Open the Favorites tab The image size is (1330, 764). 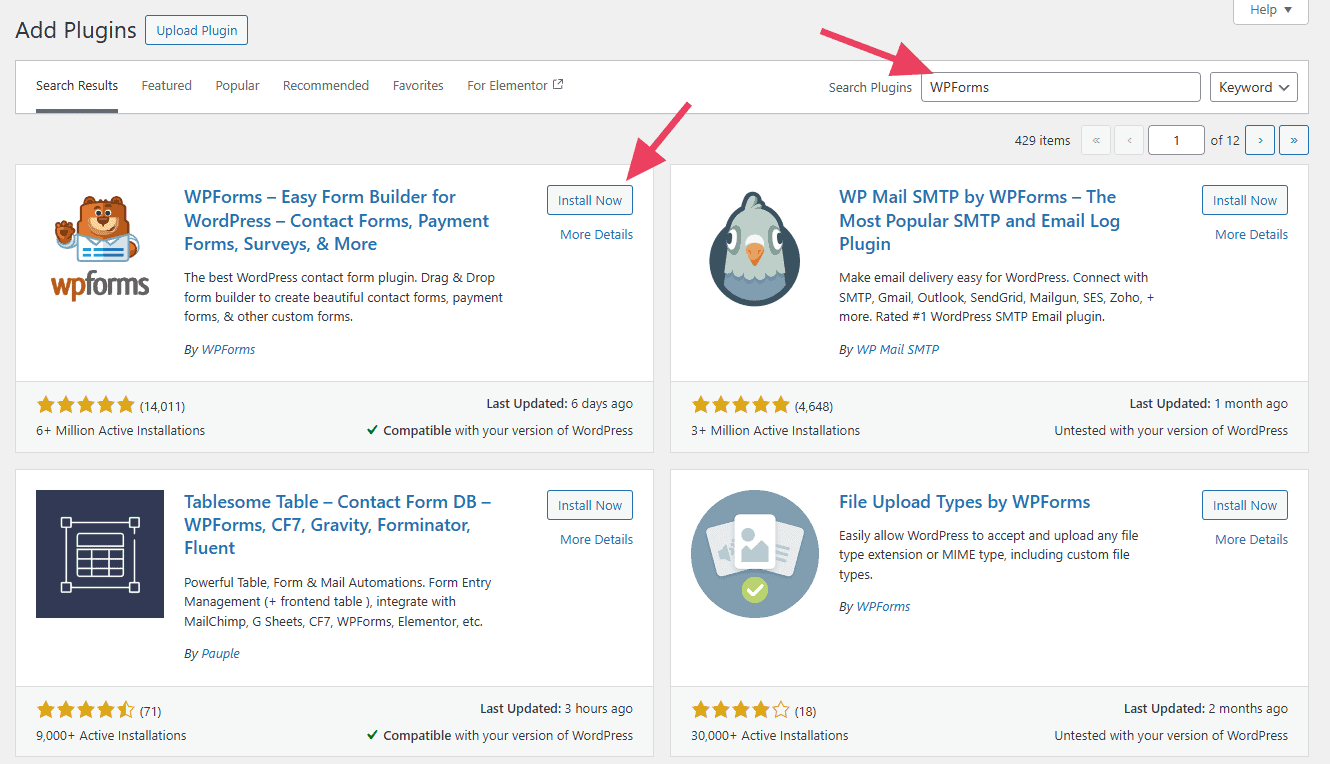(418, 86)
